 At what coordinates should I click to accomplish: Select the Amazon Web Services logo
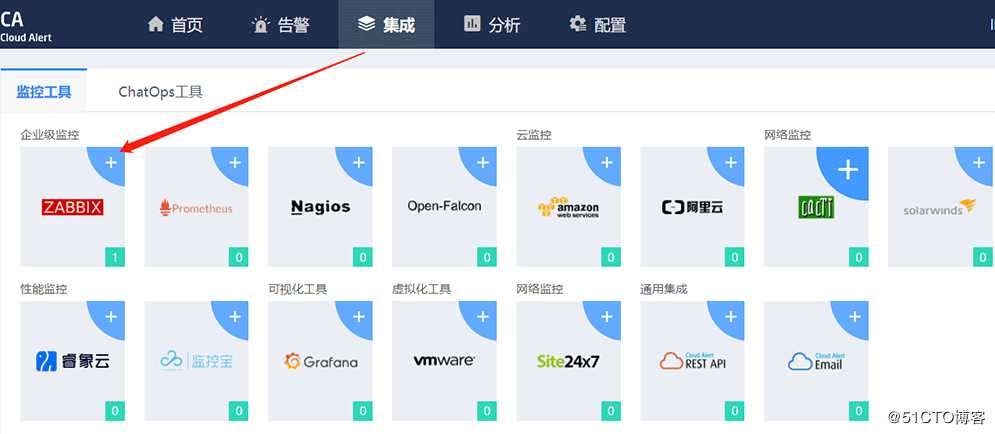[x=568, y=207]
